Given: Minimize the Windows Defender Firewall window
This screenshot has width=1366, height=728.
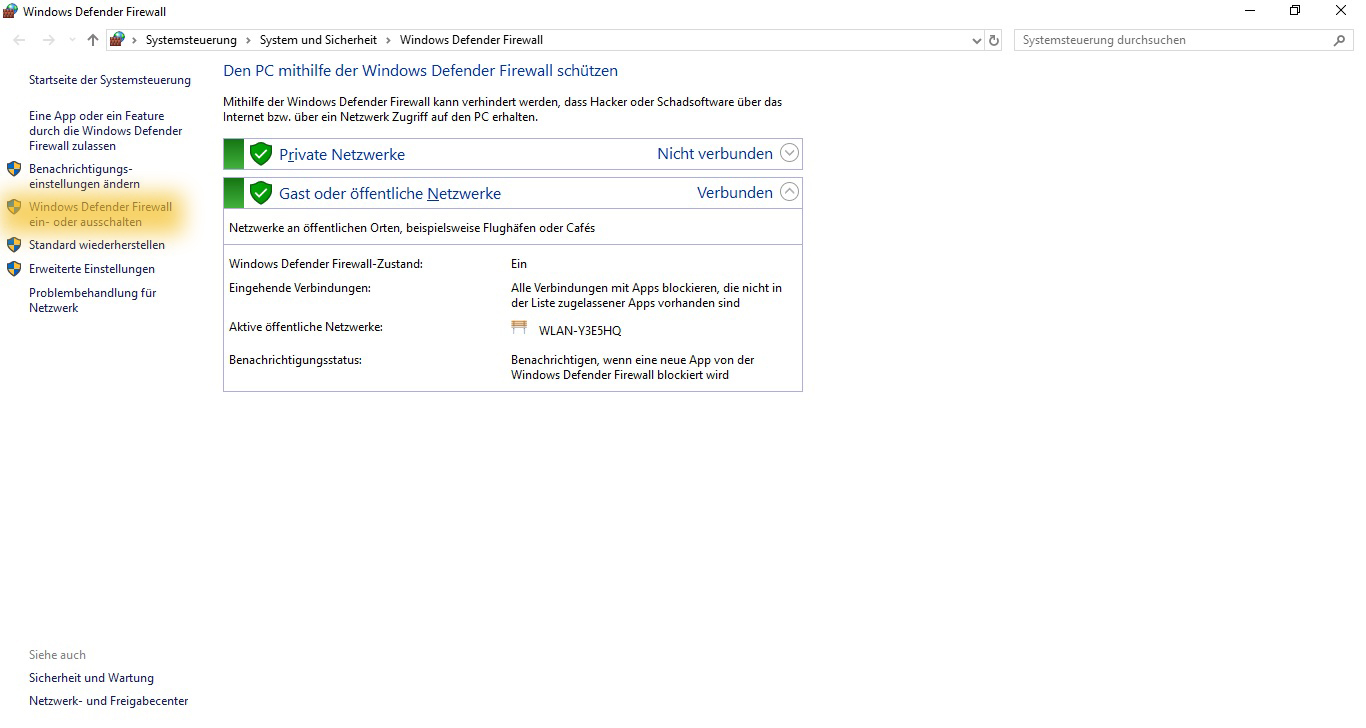Looking at the screenshot, I should coord(1250,11).
